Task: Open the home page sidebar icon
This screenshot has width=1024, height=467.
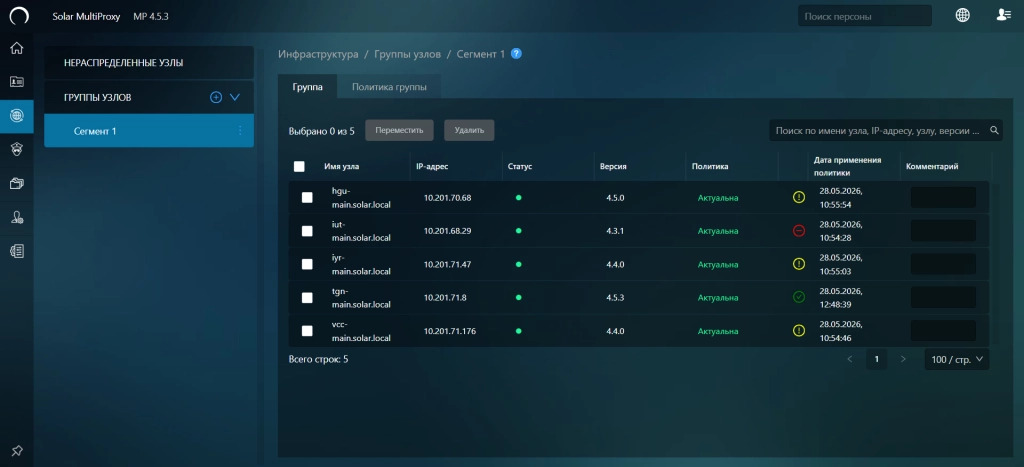Action: (17, 48)
